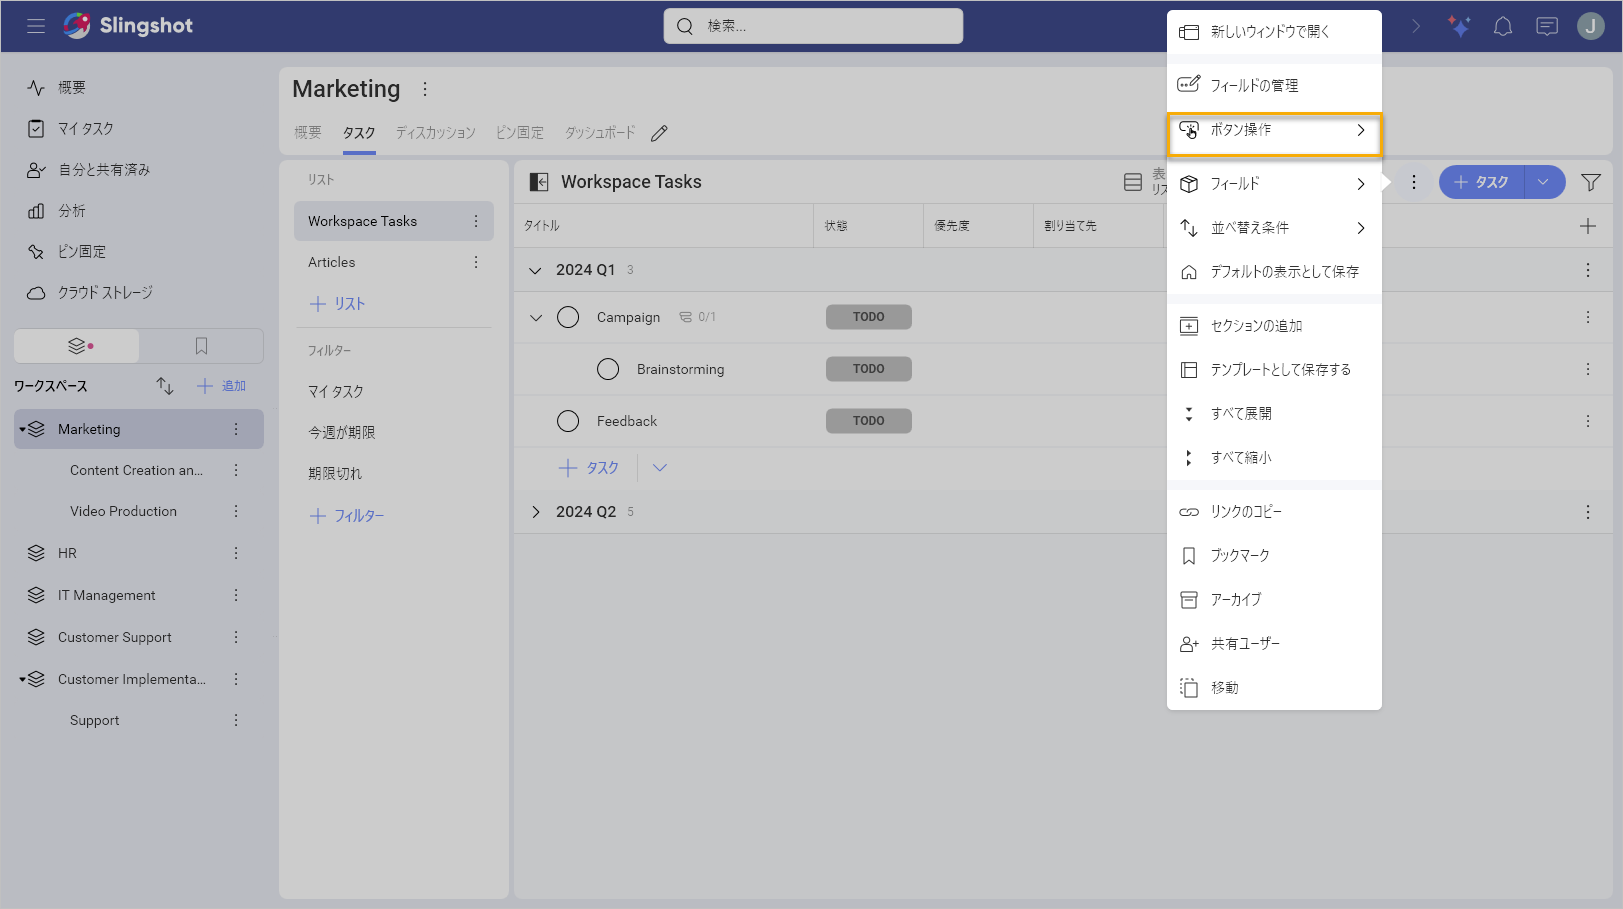This screenshot has width=1623, height=909.
Task: Open Workspace Tasks list options kebab
Action: pyautogui.click(x=476, y=221)
